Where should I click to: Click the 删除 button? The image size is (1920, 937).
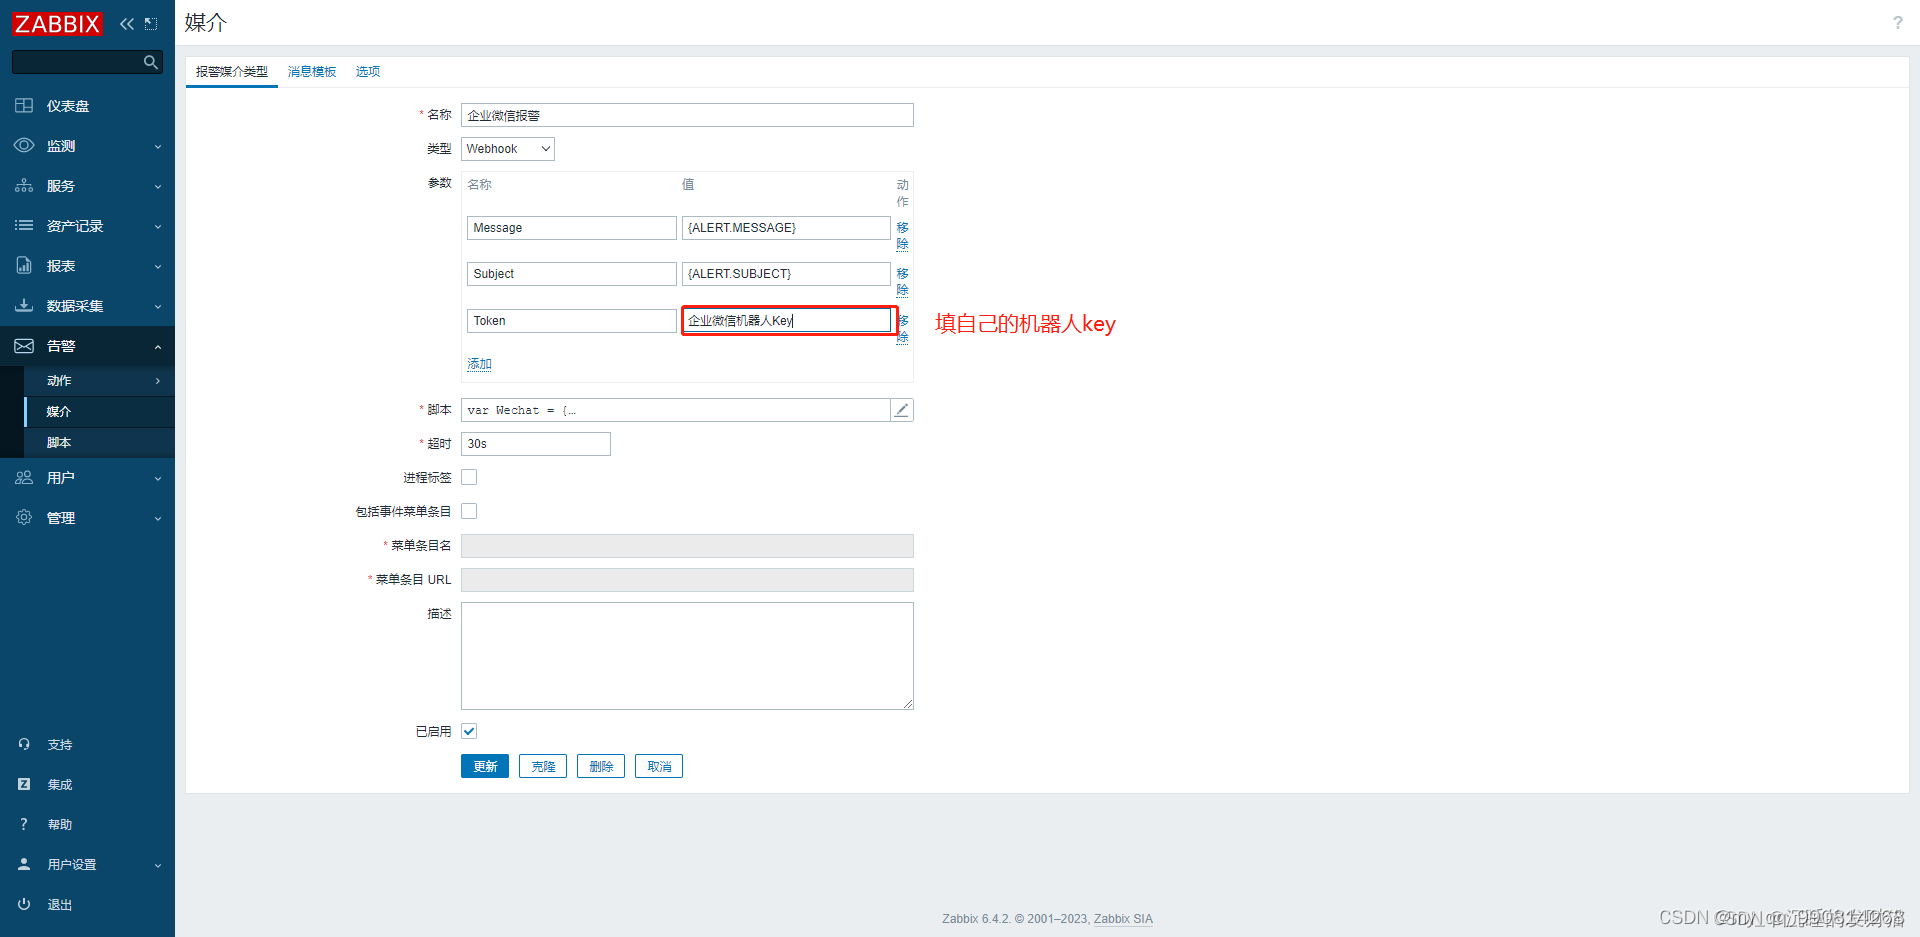601,766
